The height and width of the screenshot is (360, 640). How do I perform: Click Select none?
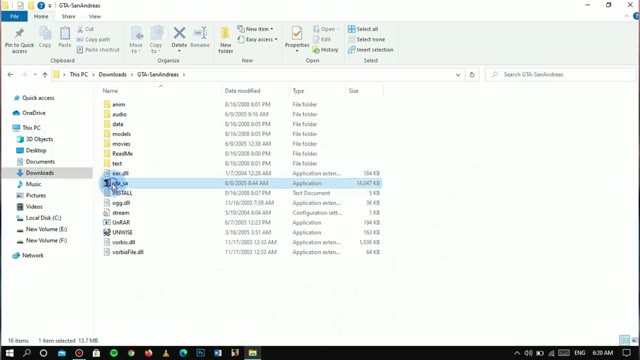click(x=366, y=39)
